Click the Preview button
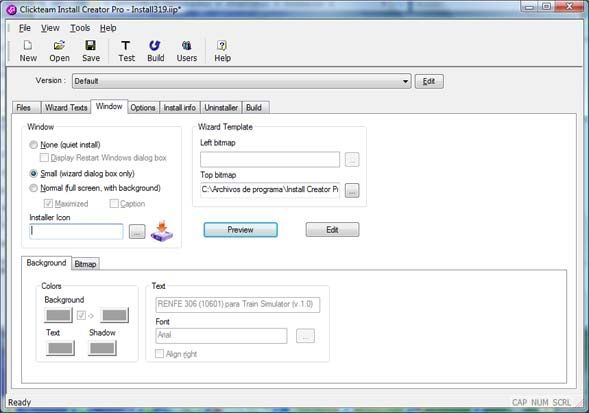Screen dimensions: 589x413 pyautogui.click(x=240, y=230)
